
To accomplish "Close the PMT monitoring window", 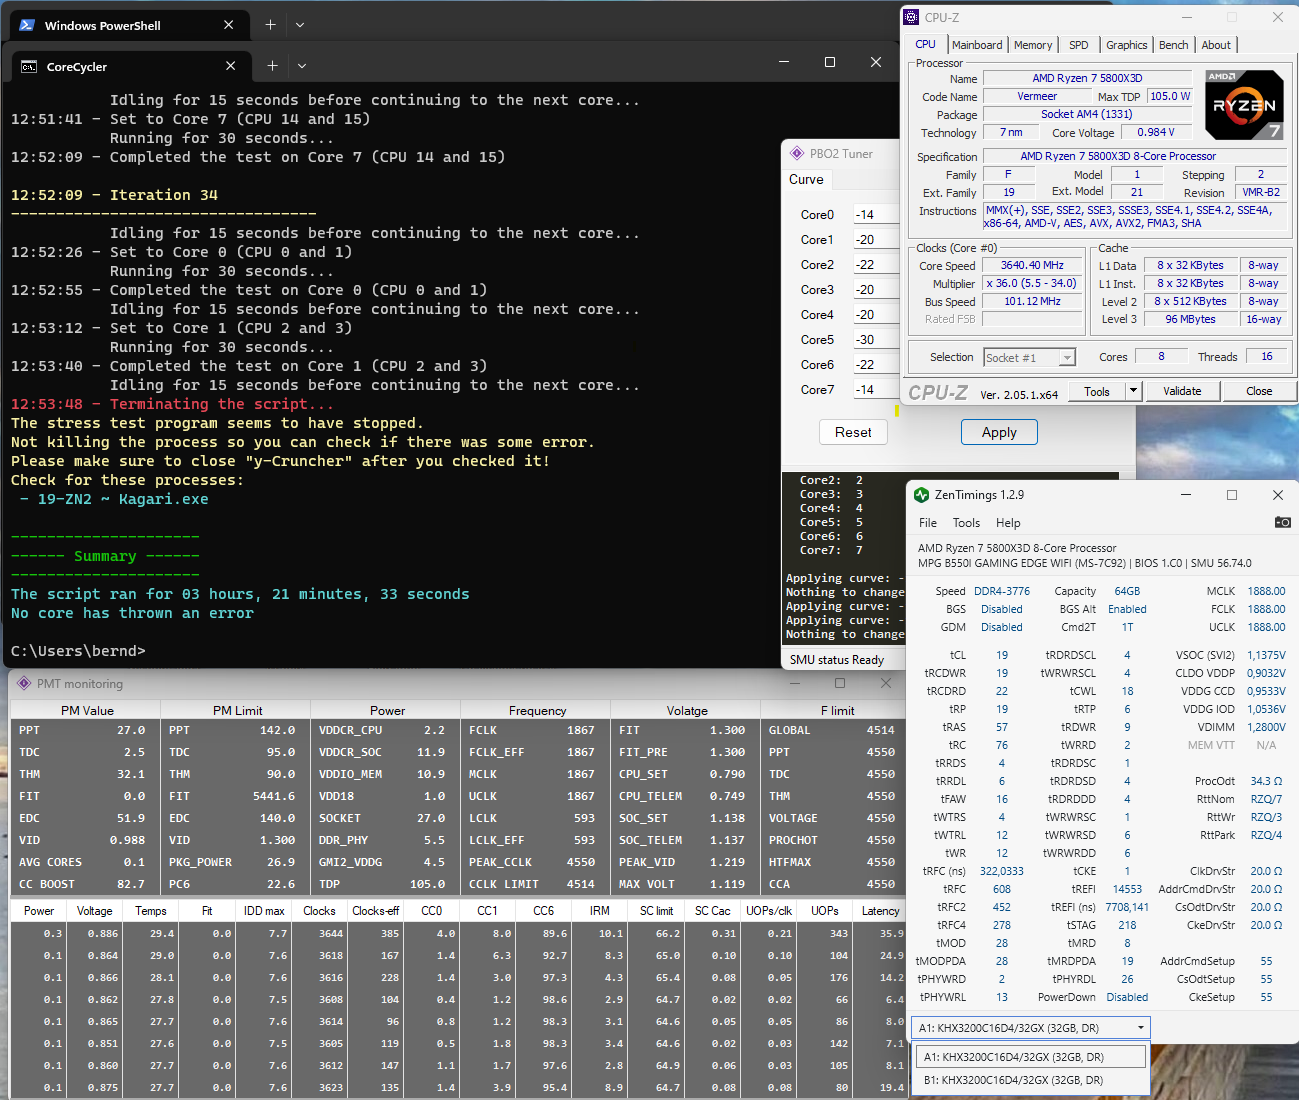I will [x=885, y=684].
